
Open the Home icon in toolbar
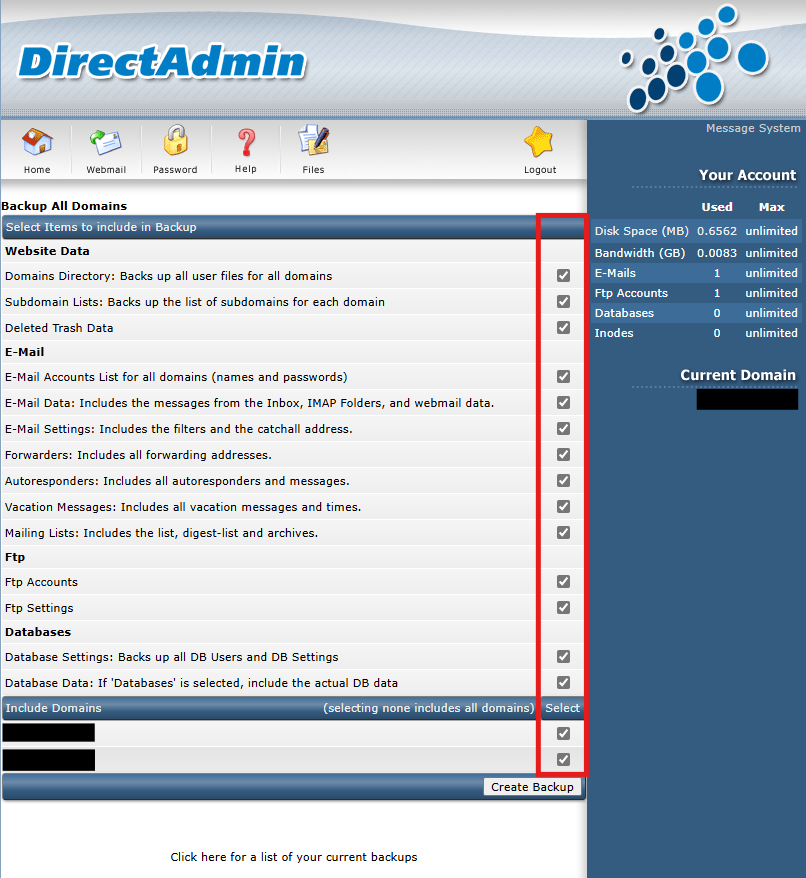click(37, 142)
